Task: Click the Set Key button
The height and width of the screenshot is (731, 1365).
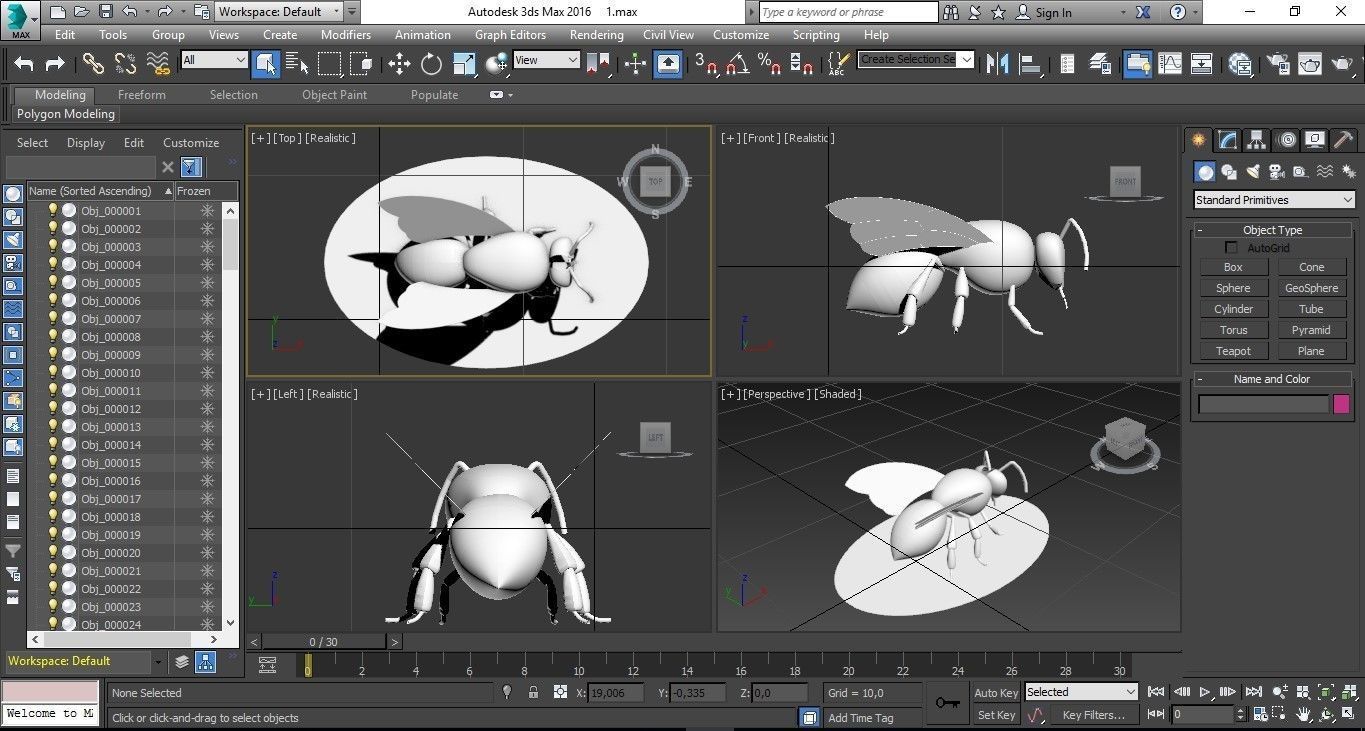Action: click(996, 715)
